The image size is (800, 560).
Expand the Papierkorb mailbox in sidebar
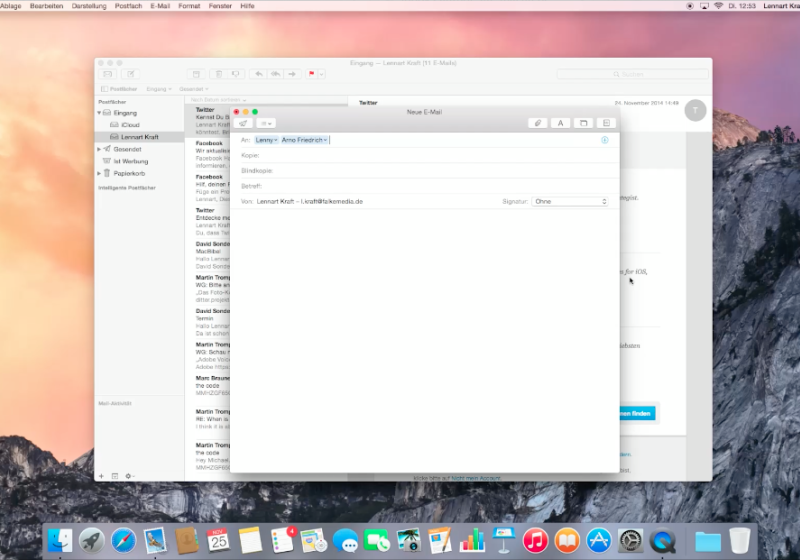click(x=99, y=173)
